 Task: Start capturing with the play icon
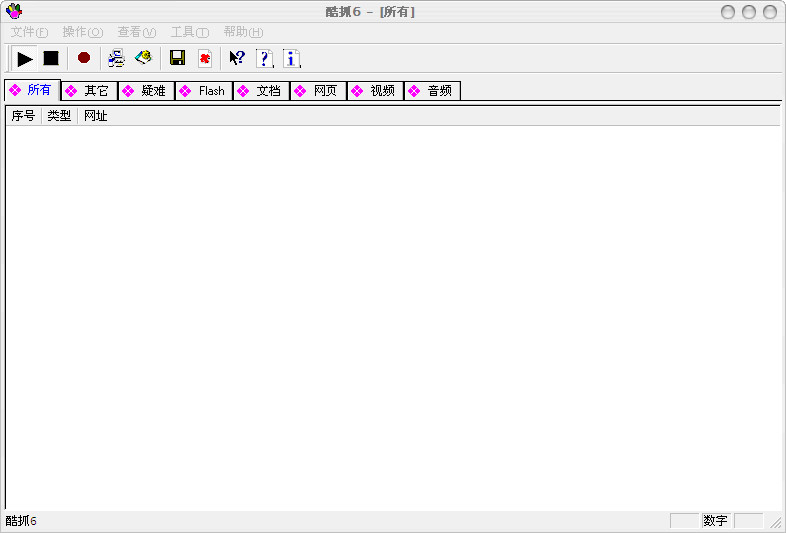click(x=24, y=59)
